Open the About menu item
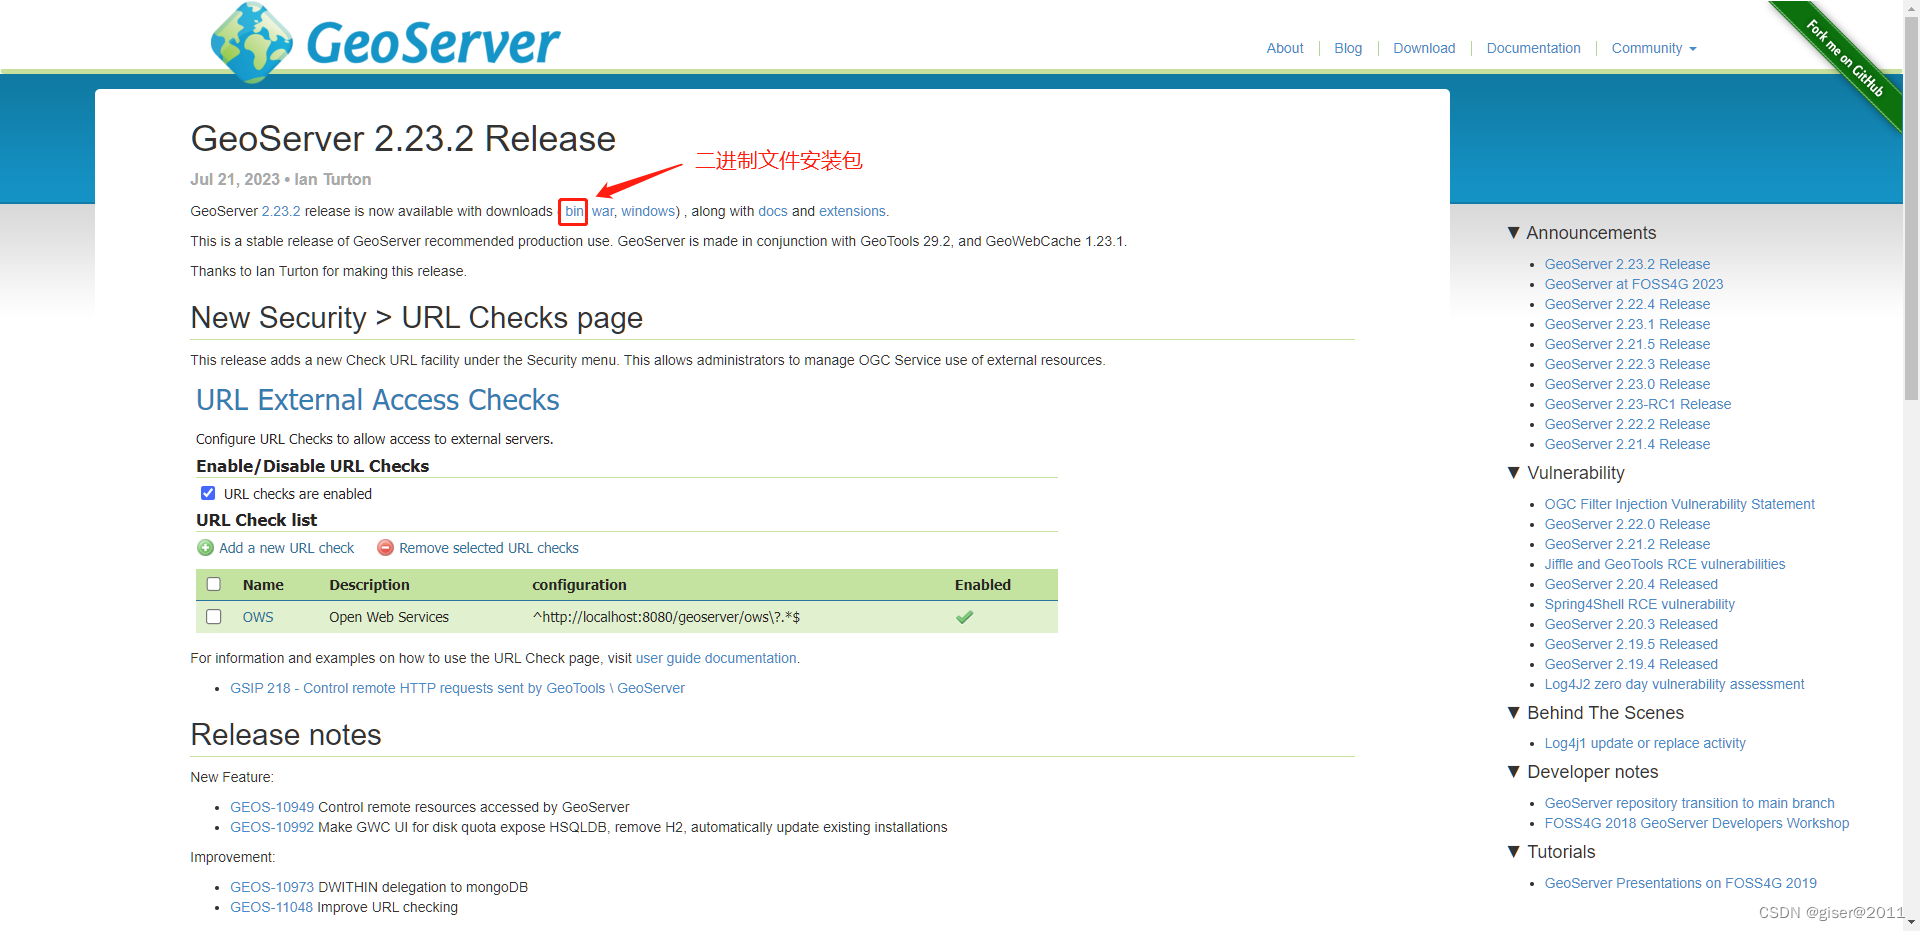 coord(1285,48)
